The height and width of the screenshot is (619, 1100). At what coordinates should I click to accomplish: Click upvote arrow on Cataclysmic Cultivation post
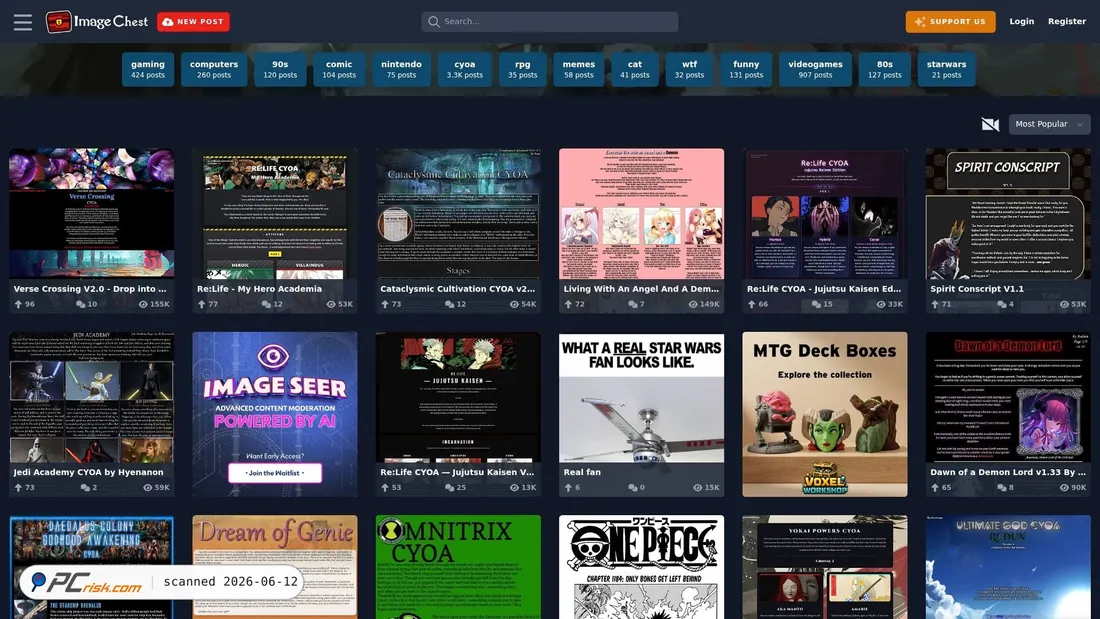[384, 304]
